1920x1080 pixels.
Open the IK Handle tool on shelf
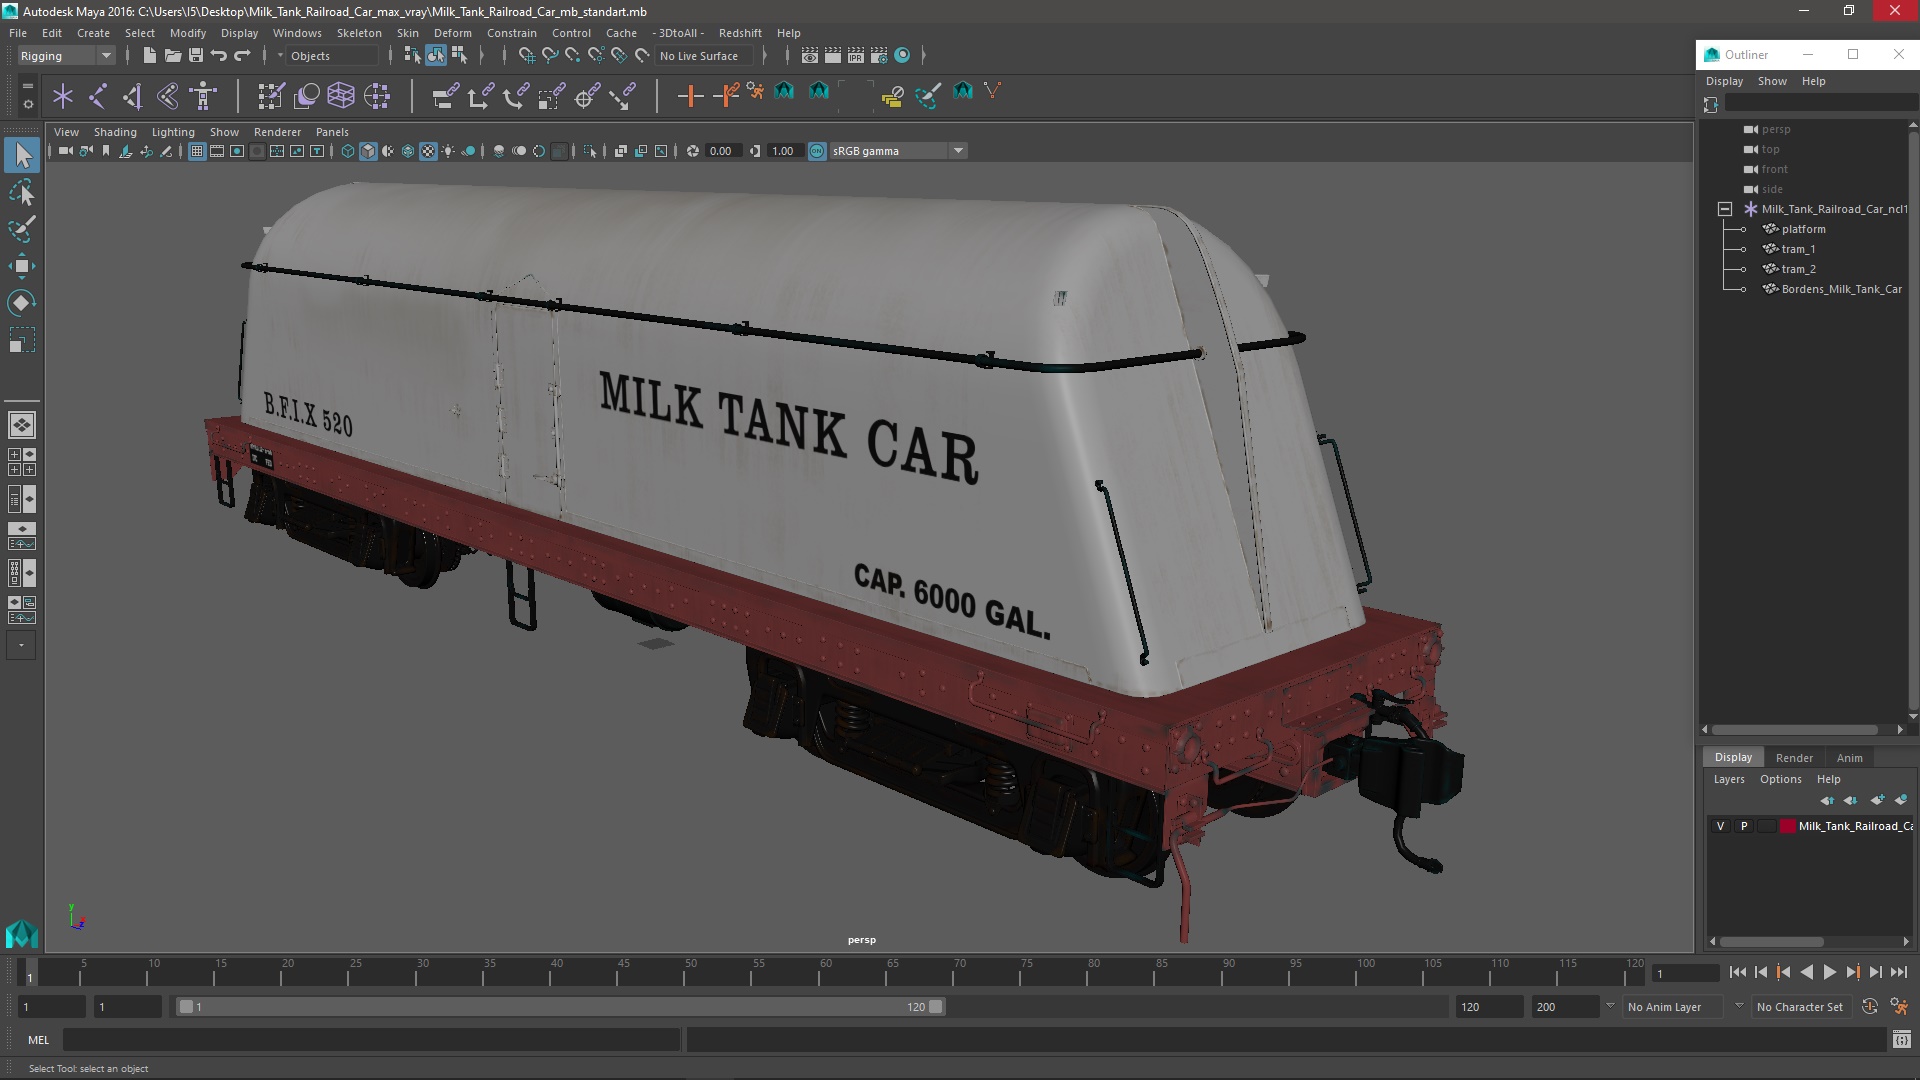132,96
